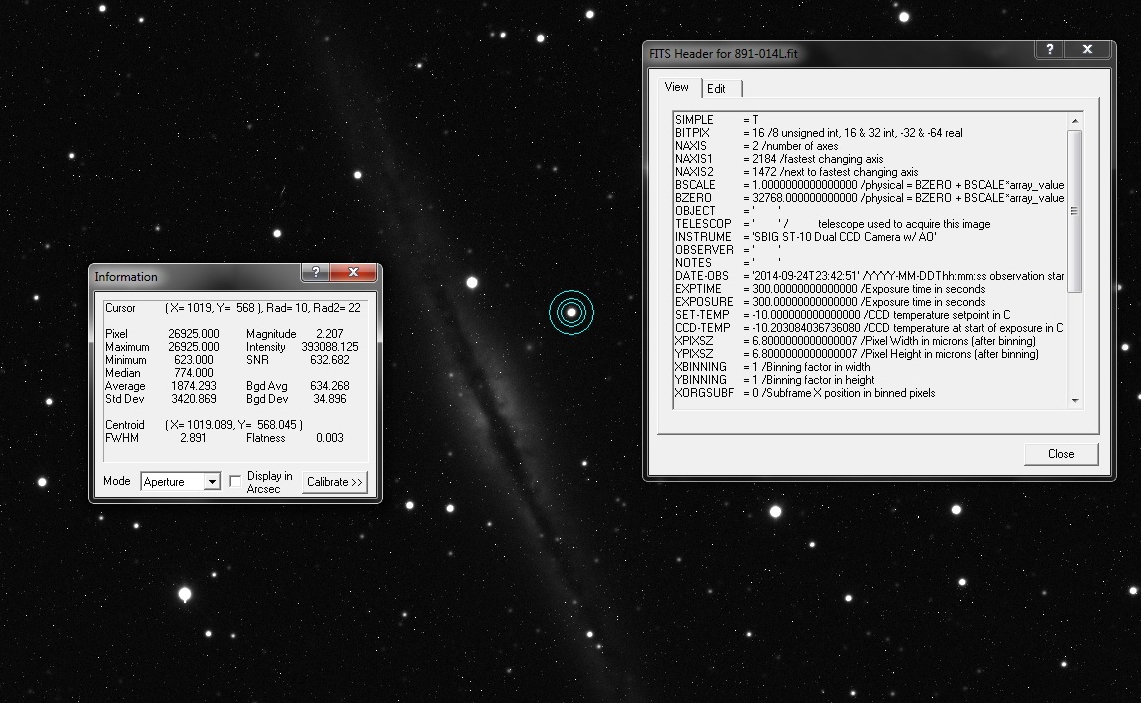Viewport: 1141px width, 703px height.
Task: Select the DATE-OBS header line
Action: [870, 276]
